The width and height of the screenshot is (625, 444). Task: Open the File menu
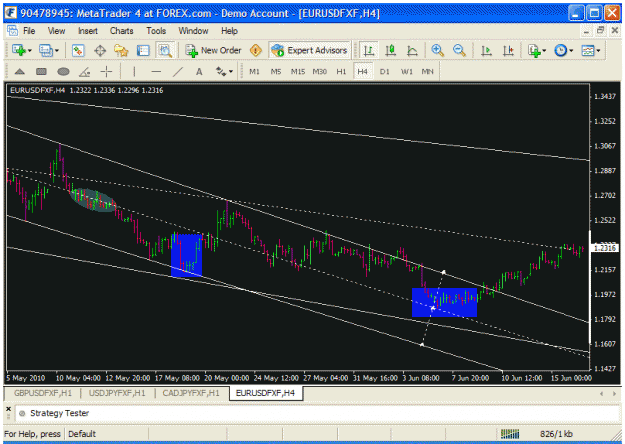pos(29,31)
